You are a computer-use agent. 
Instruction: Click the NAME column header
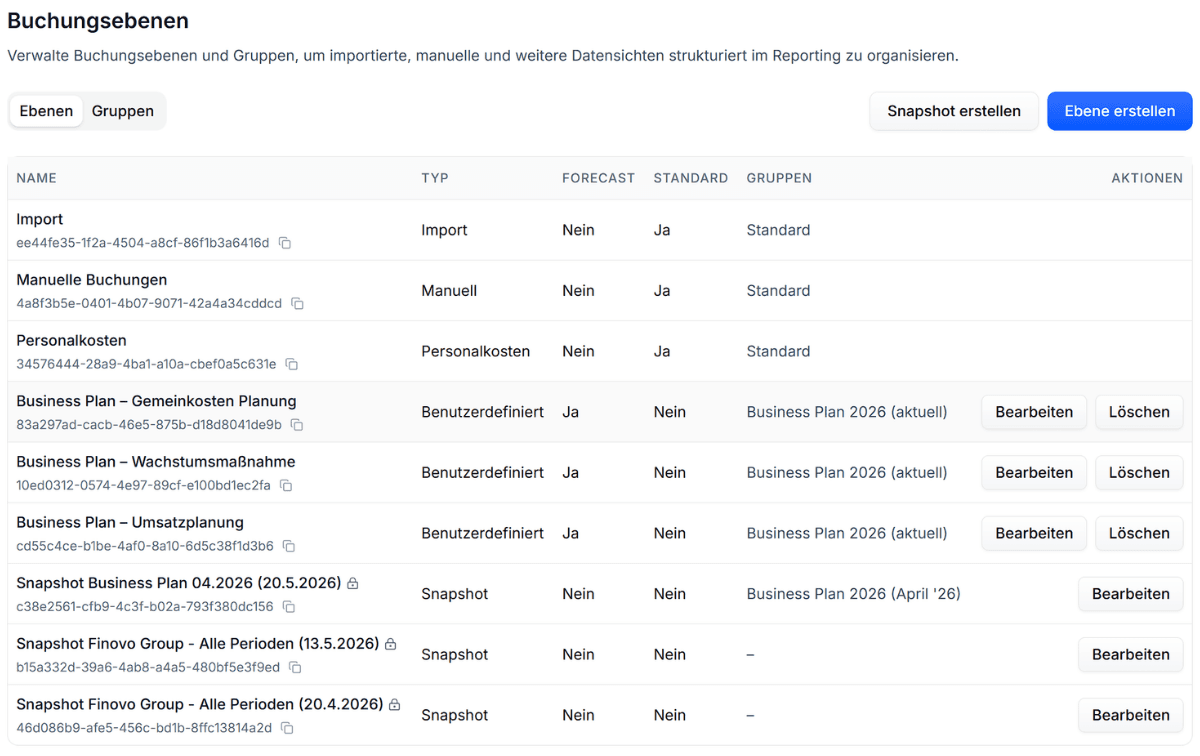pos(36,178)
